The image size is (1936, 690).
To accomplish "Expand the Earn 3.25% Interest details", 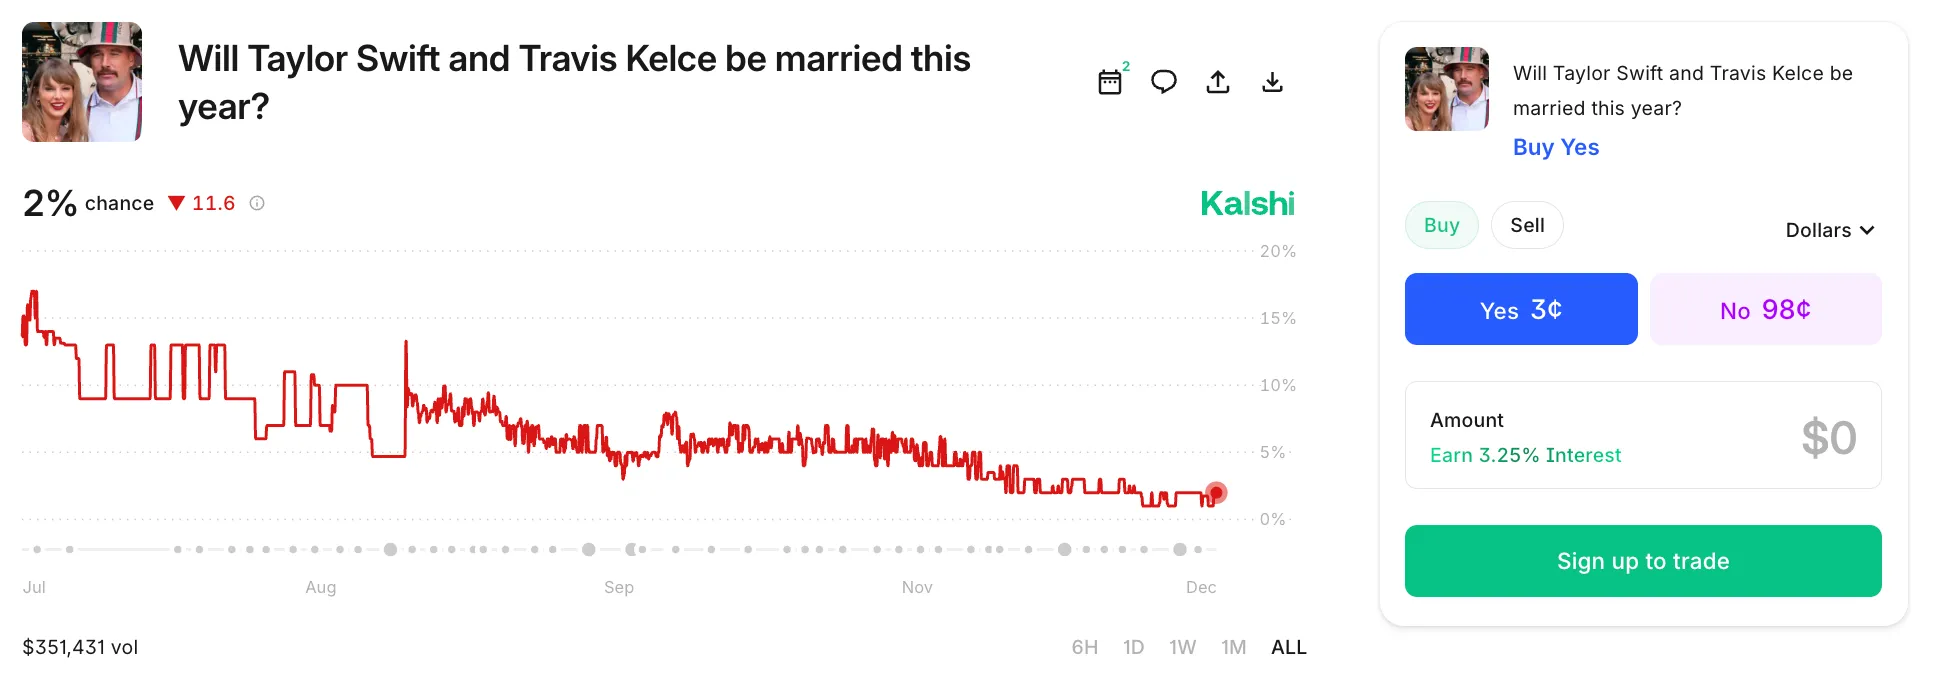I will tap(1526, 455).
